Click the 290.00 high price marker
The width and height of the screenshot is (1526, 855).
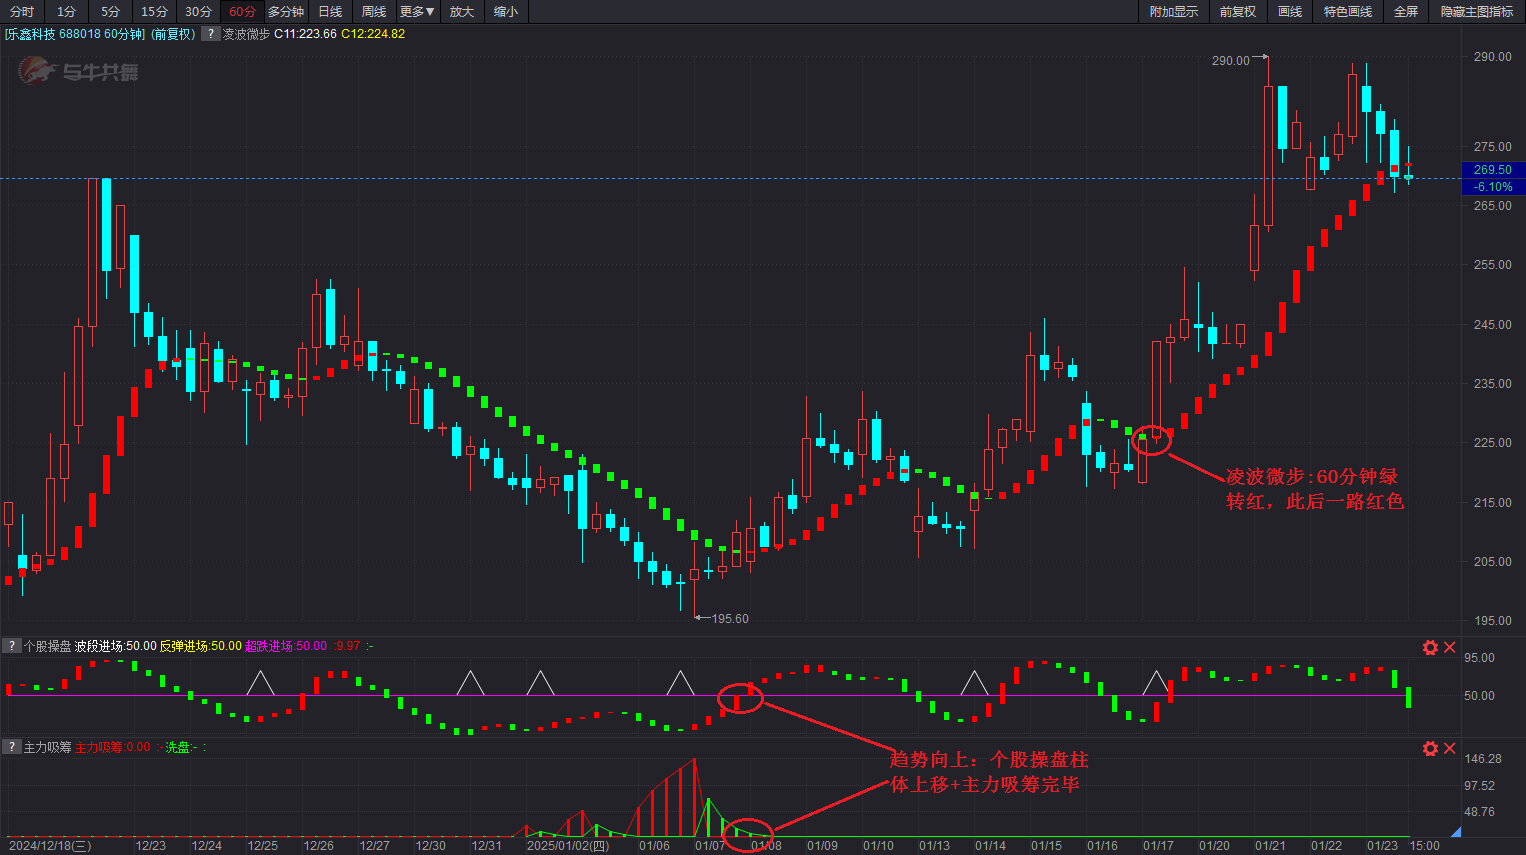[1230, 60]
